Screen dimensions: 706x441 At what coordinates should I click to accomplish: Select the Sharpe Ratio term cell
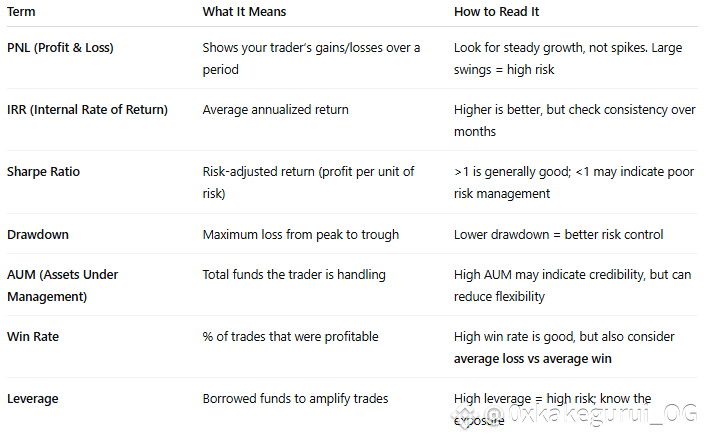click(x=43, y=172)
